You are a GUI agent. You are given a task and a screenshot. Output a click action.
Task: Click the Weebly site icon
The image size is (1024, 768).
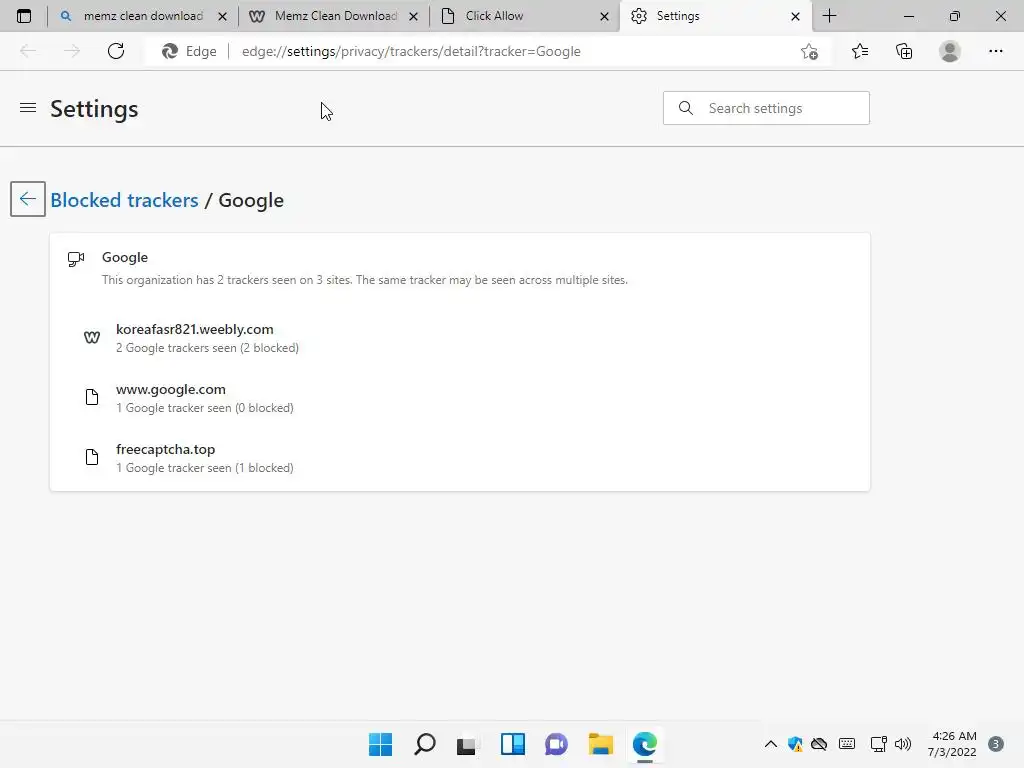pyautogui.click(x=92, y=337)
